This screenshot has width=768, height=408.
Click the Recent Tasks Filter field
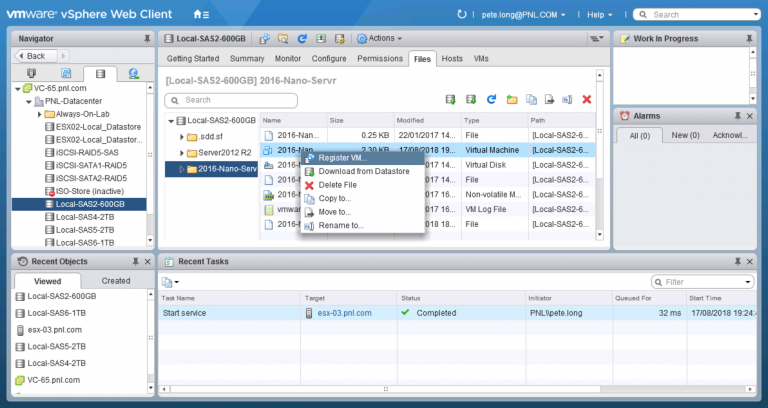pyautogui.click(x=703, y=282)
